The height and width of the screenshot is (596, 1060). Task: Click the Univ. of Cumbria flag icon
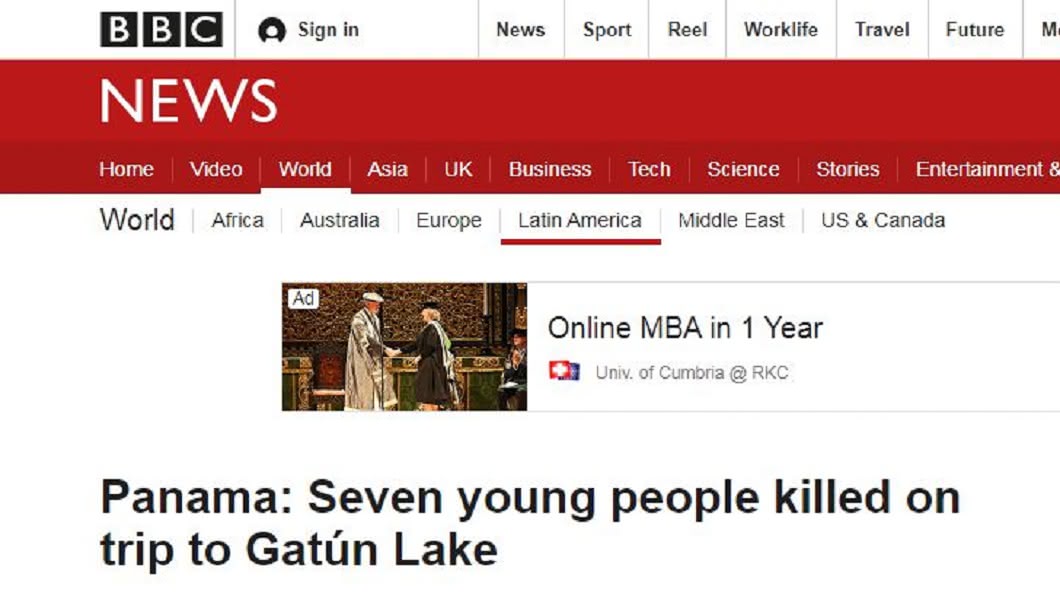click(564, 371)
